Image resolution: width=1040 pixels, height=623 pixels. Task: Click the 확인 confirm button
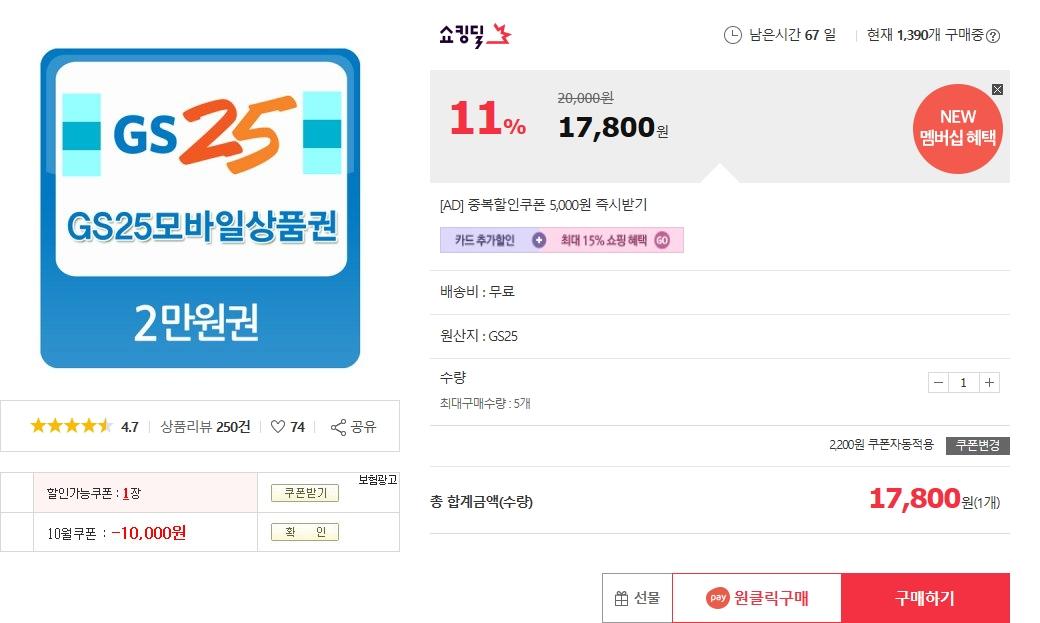click(x=304, y=532)
